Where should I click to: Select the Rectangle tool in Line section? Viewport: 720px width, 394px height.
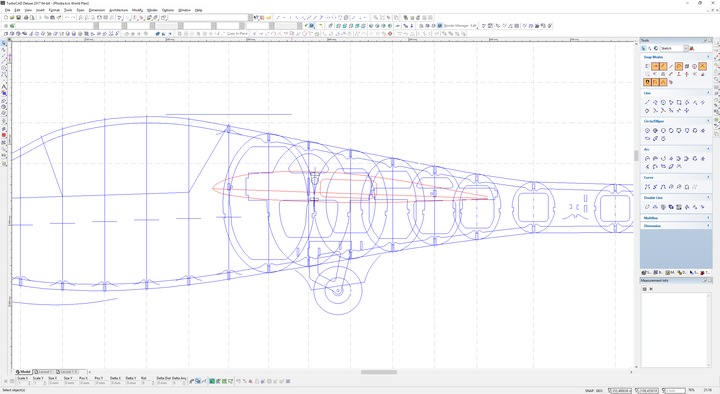point(679,102)
